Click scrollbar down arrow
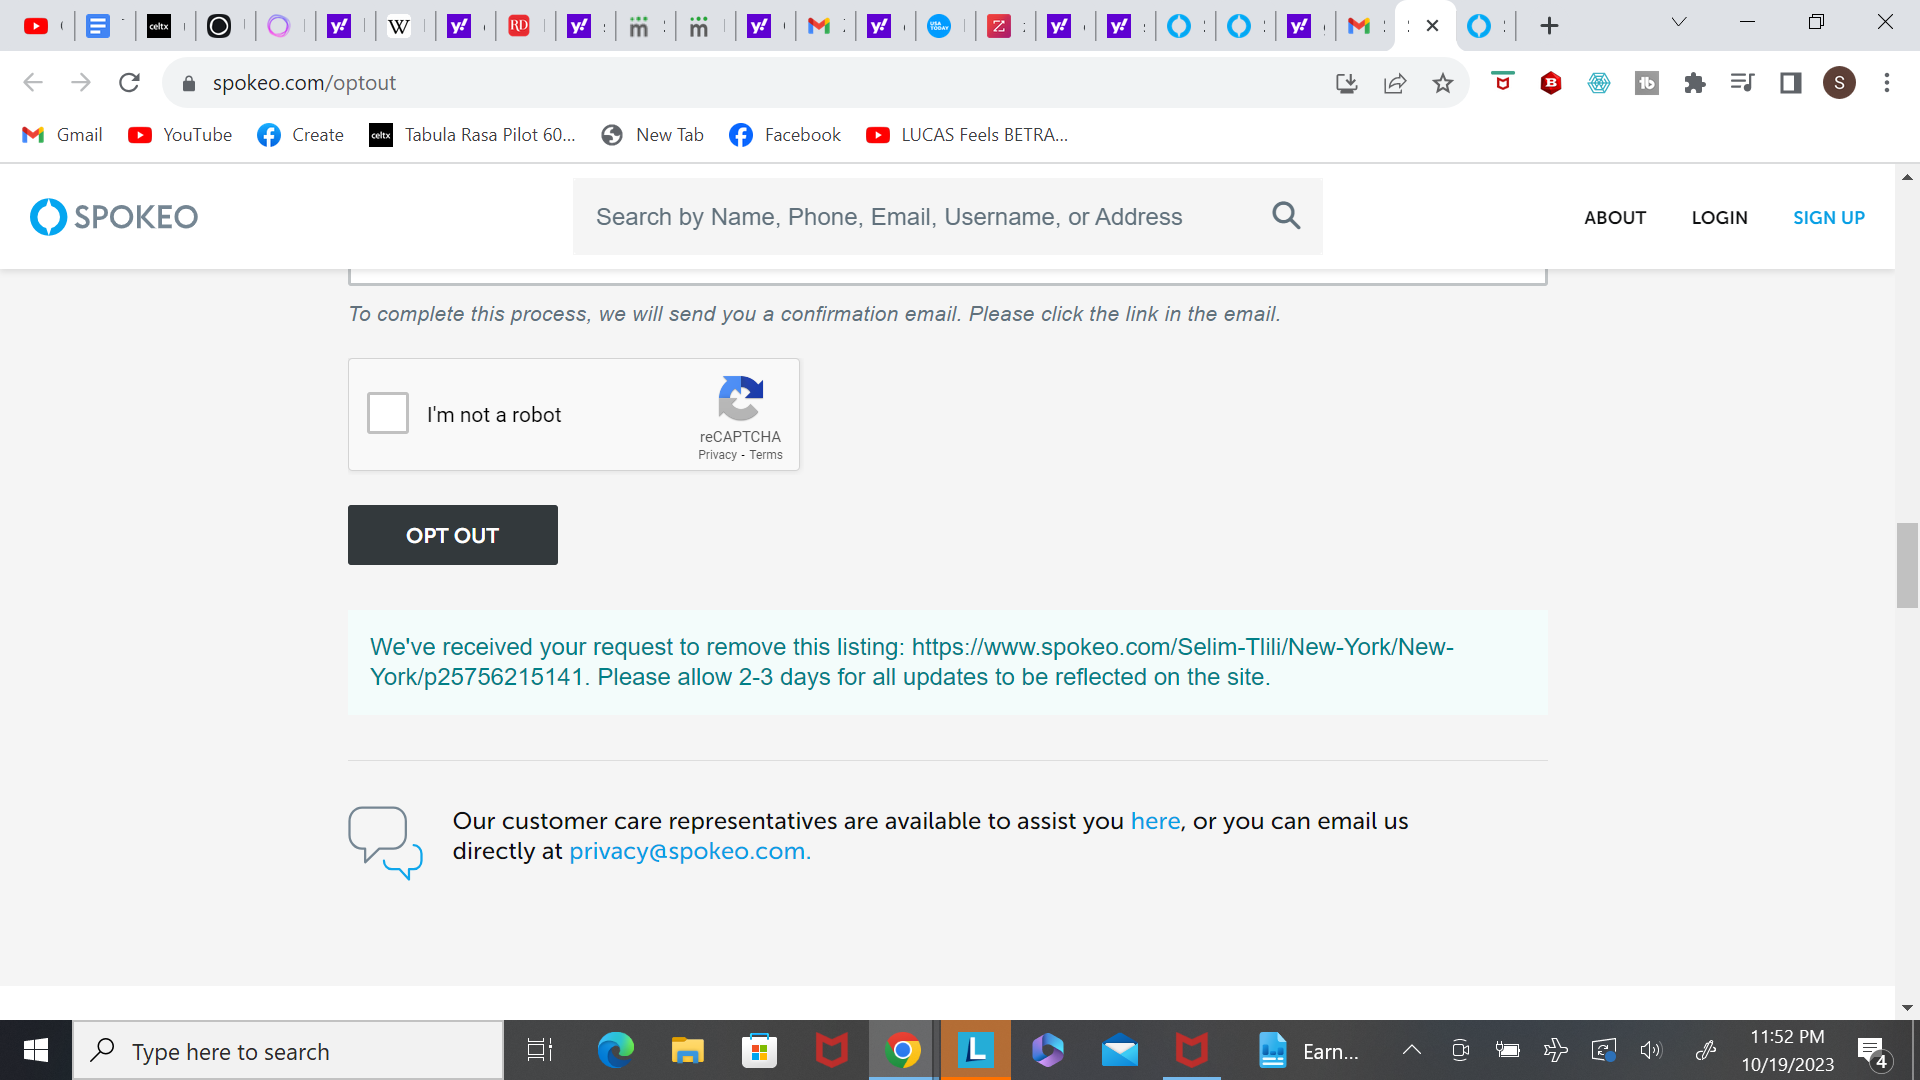The width and height of the screenshot is (1920, 1080). [x=1907, y=1008]
